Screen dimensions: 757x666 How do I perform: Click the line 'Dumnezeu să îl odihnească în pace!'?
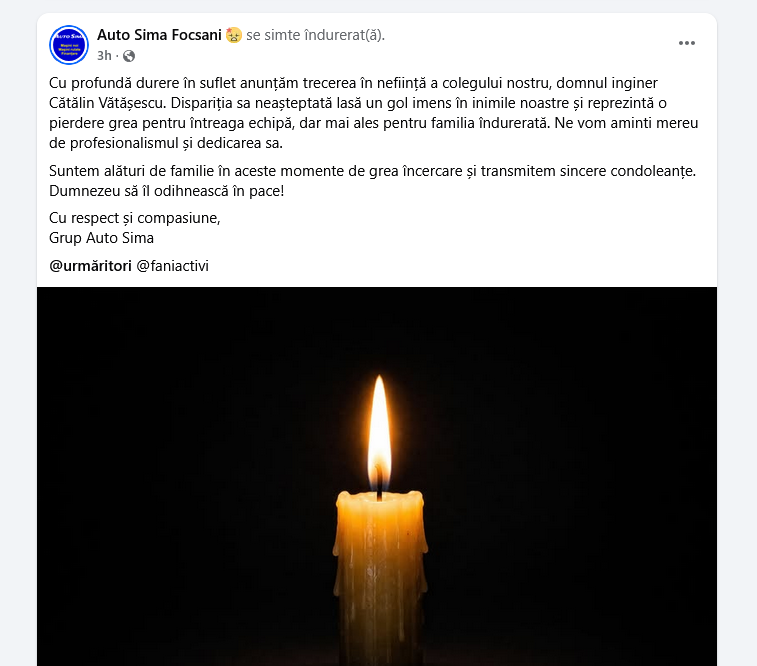click(x=167, y=191)
